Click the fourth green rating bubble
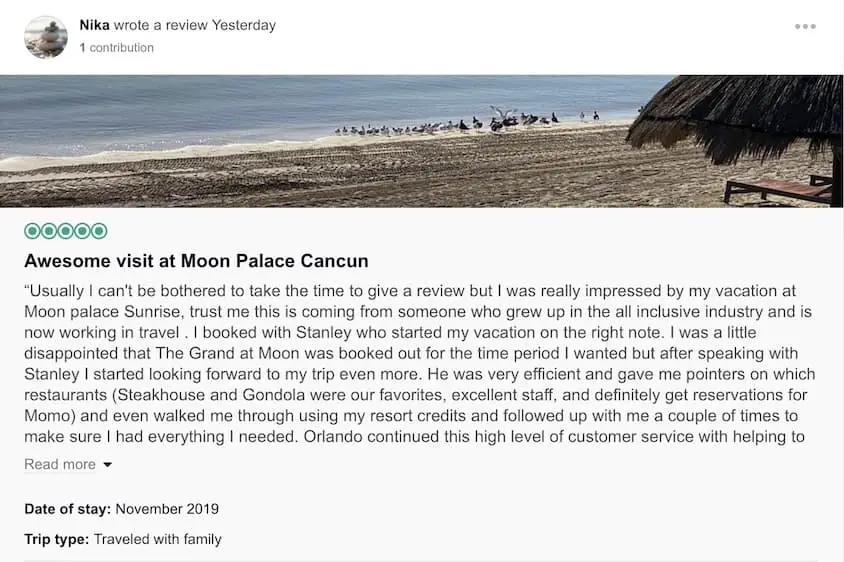The image size is (844, 562). point(82,231)
